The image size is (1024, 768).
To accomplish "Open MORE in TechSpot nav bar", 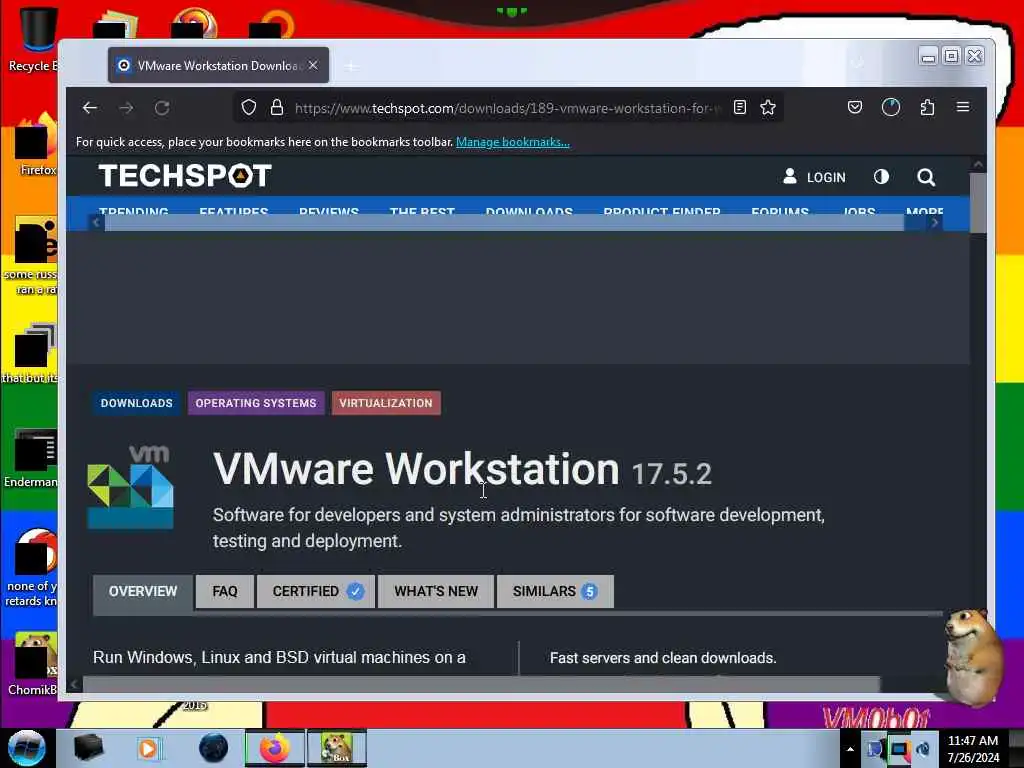I will (924, 212).
